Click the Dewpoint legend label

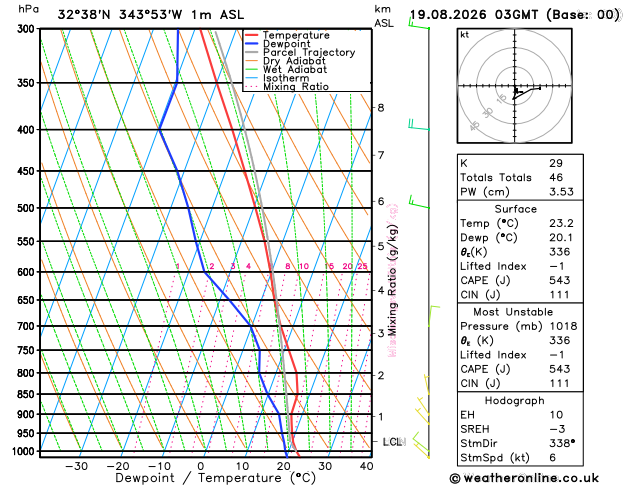tap(286, 44)
